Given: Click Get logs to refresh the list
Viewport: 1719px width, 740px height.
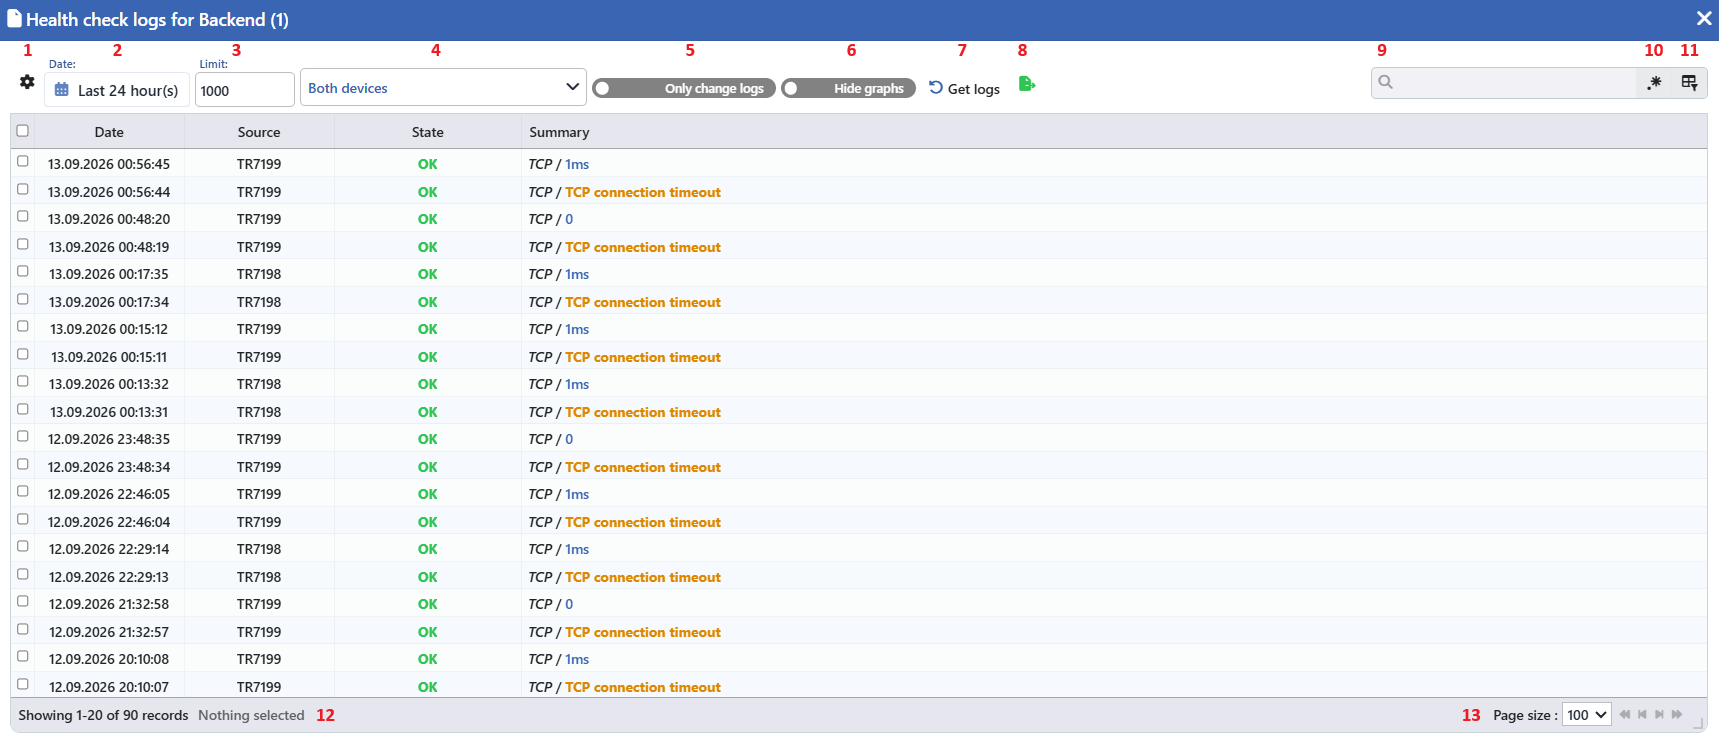Looking at the screenshot, I should (x=964, y=88).
